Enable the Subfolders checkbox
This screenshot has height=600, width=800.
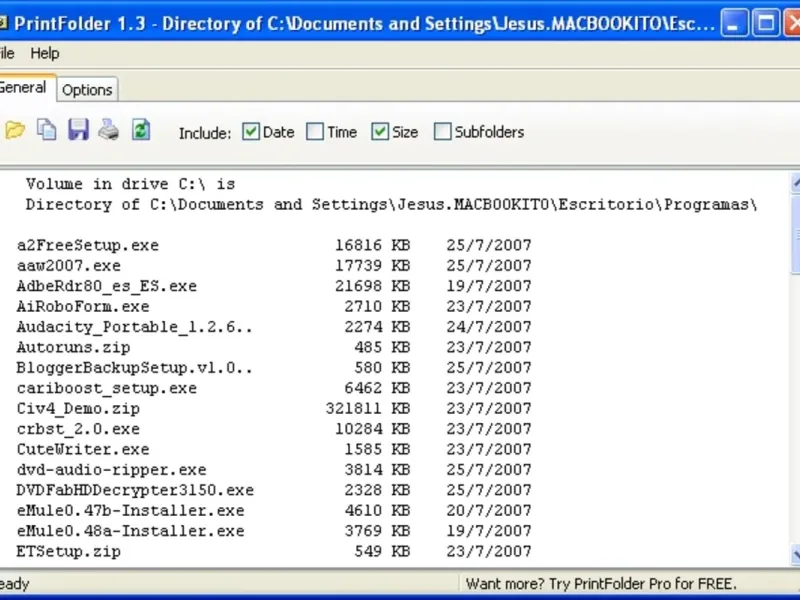click(442, 132)
